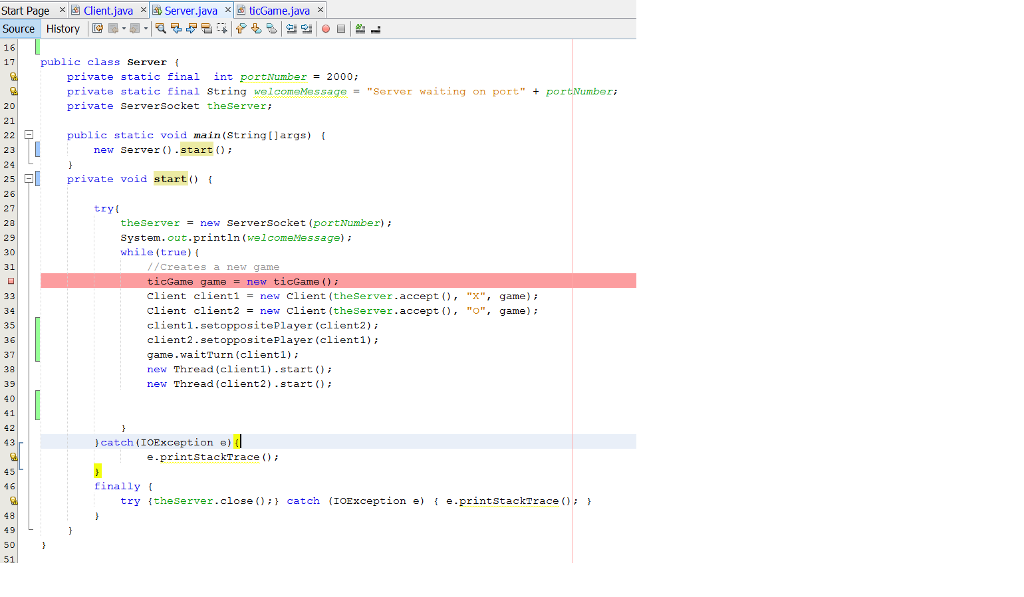Open the Forward navigation dropdown arrow
This screenshot has height=597, width=1024.
coord(144,28)
